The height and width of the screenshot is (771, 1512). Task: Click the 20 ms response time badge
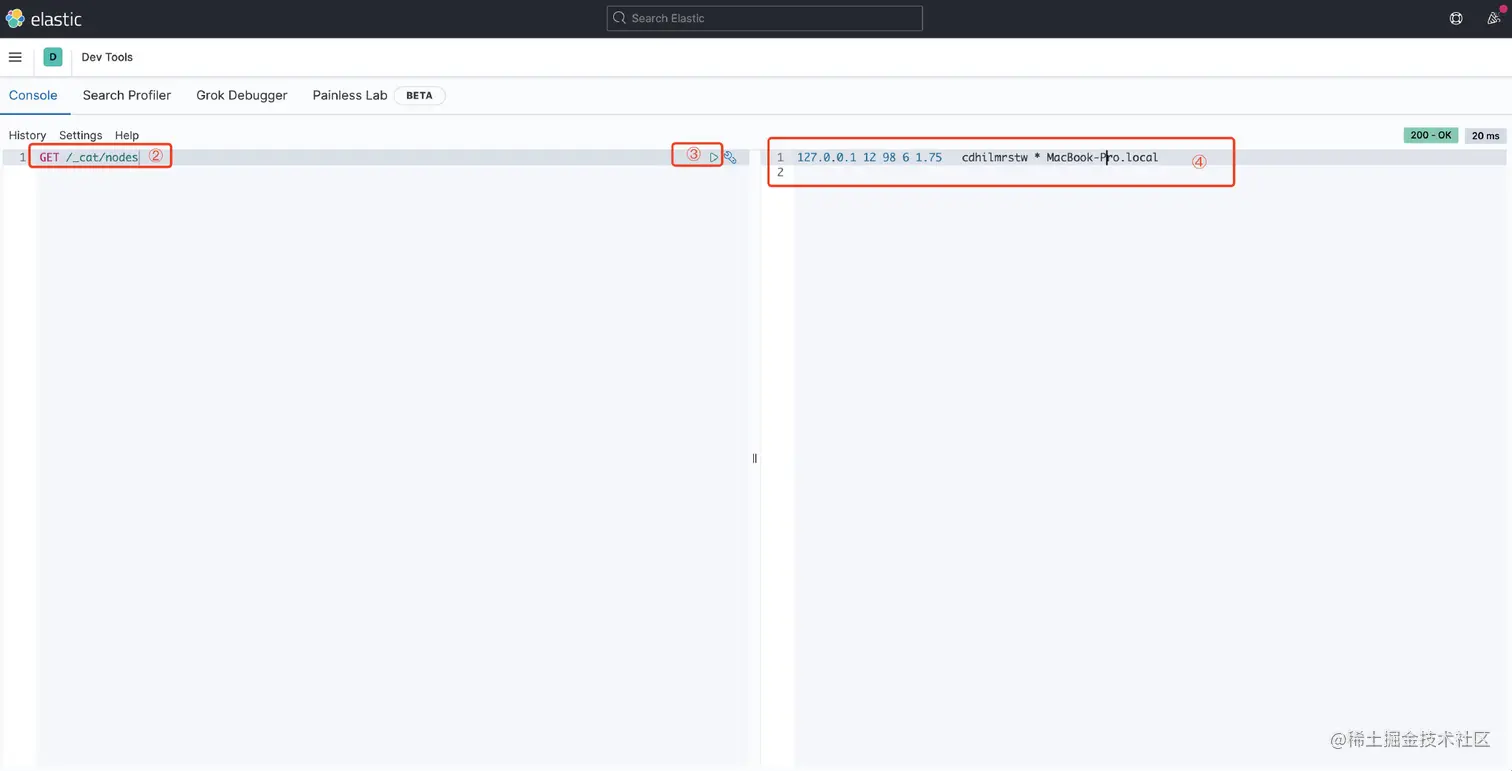click(1486, 135)
